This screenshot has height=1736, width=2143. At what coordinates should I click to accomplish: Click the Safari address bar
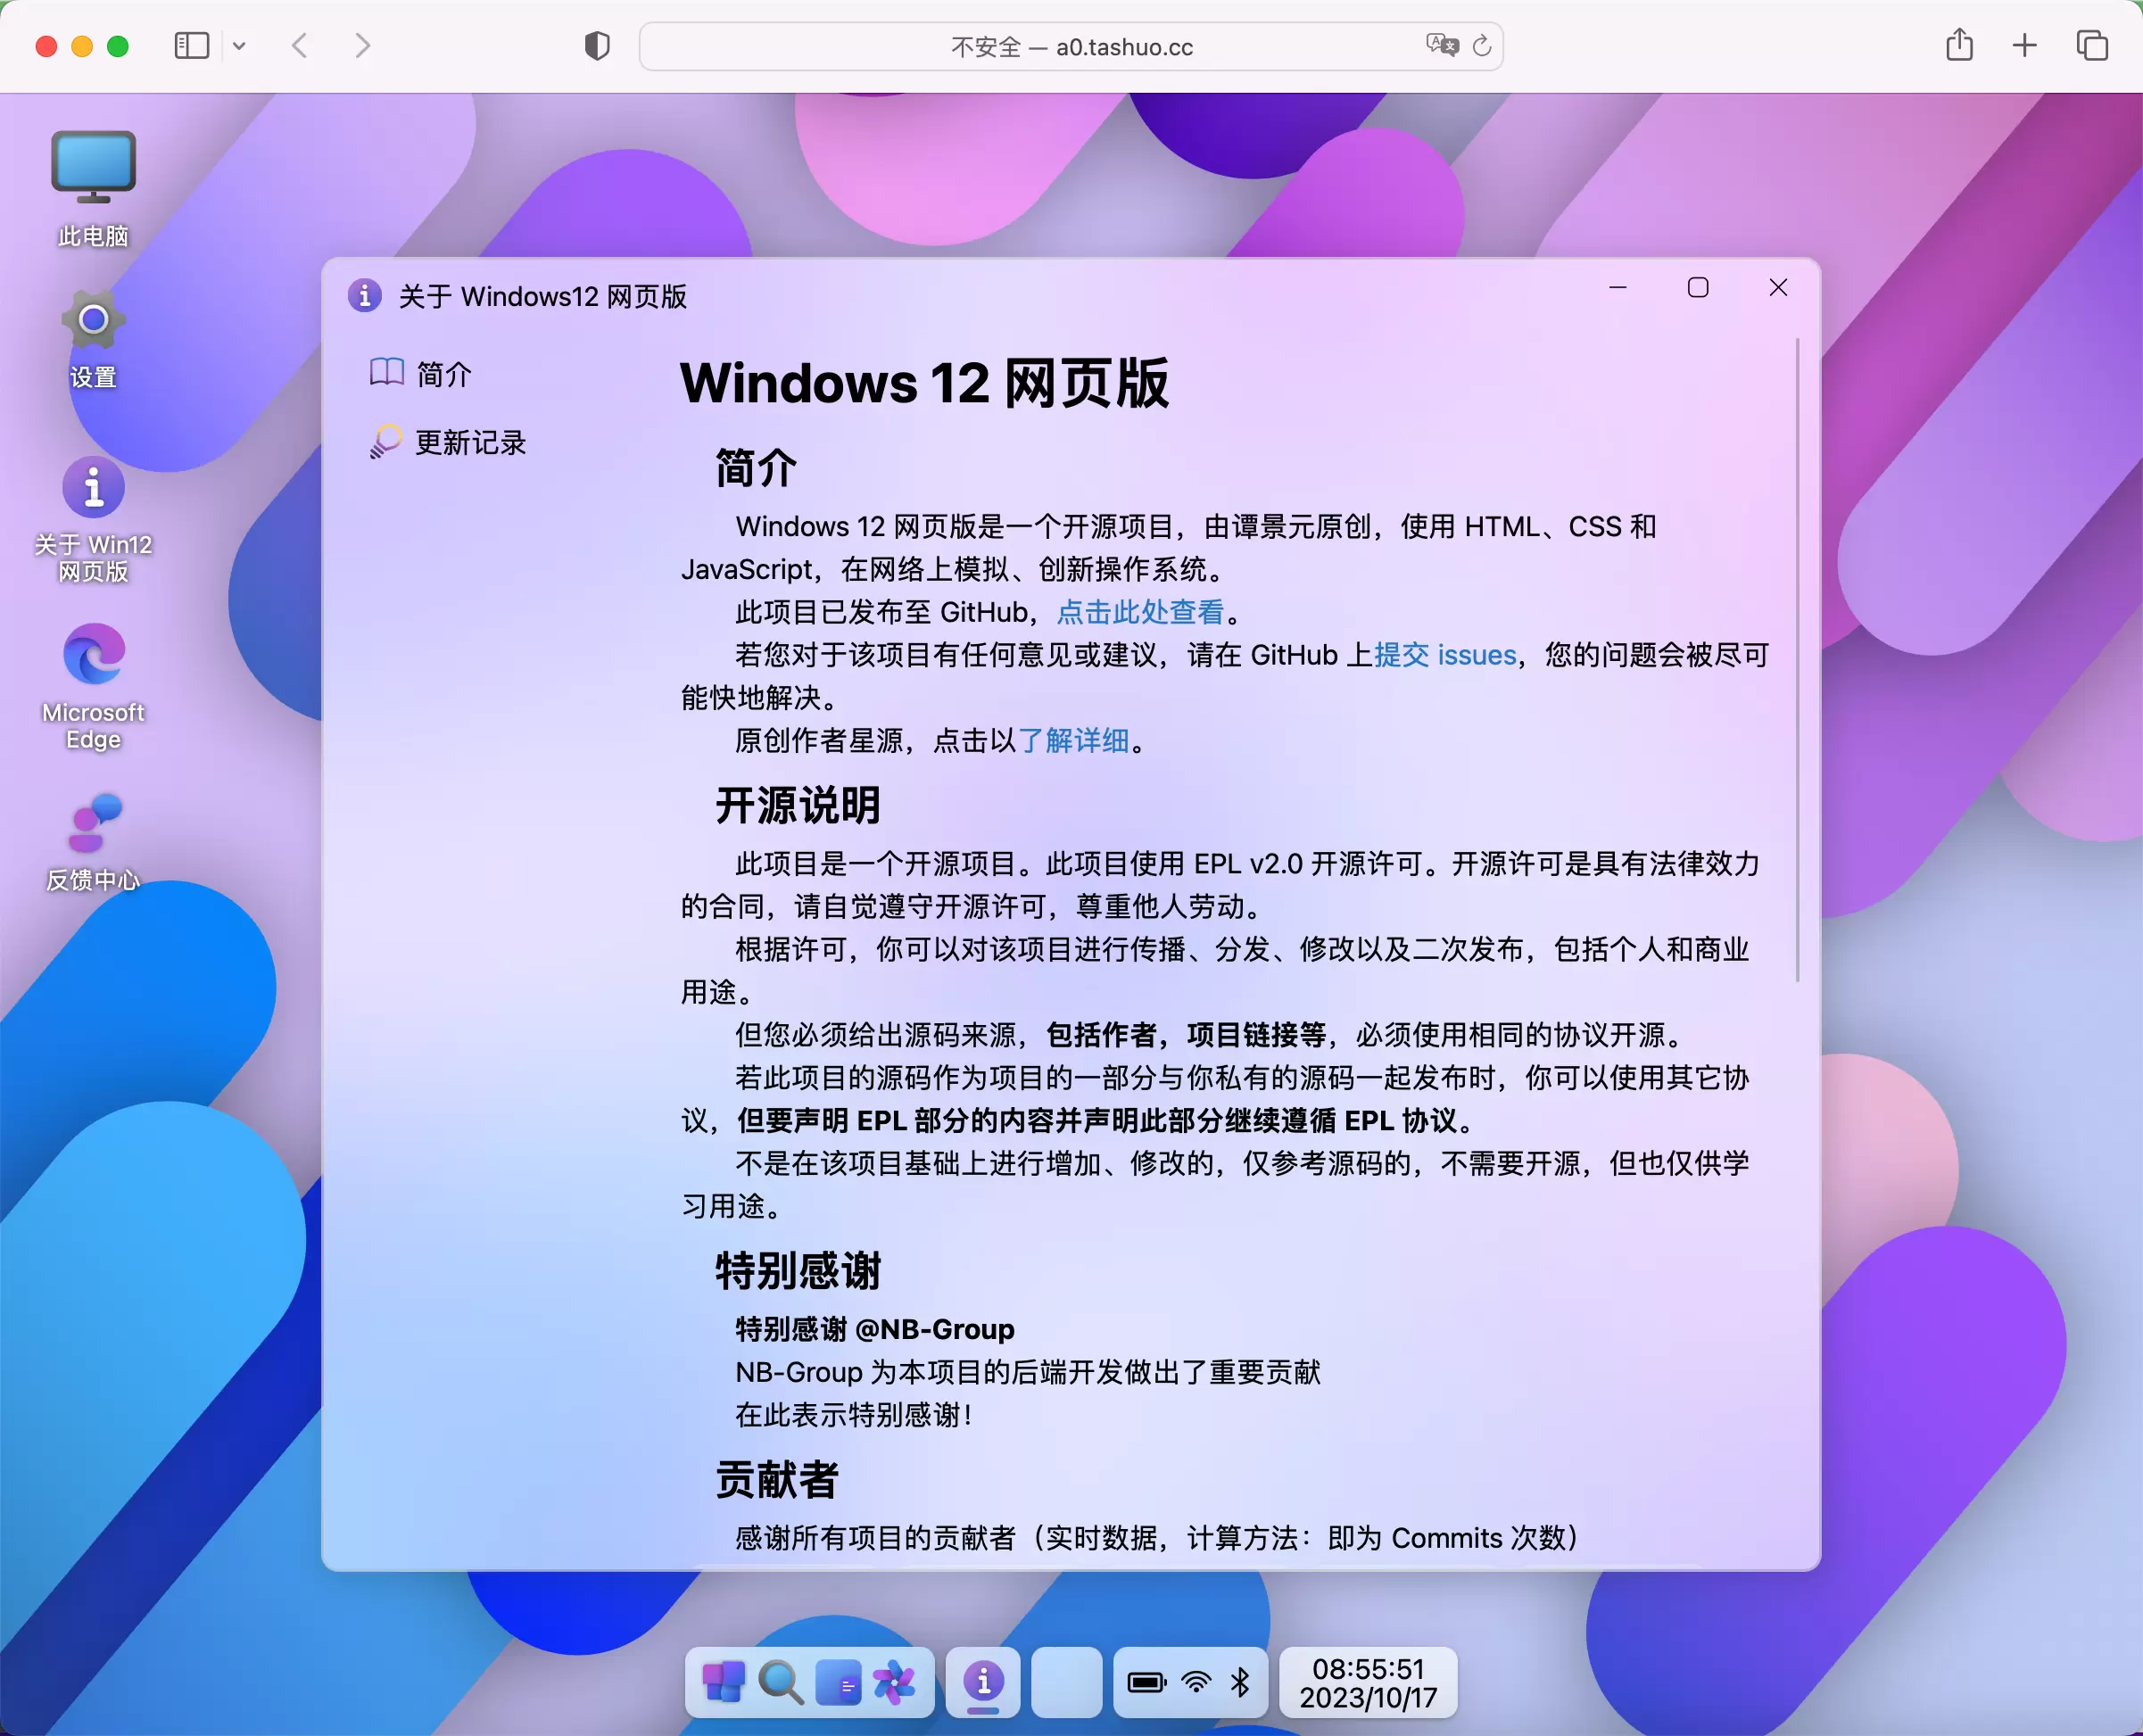pyautogui.click(x=1071, y=47)
